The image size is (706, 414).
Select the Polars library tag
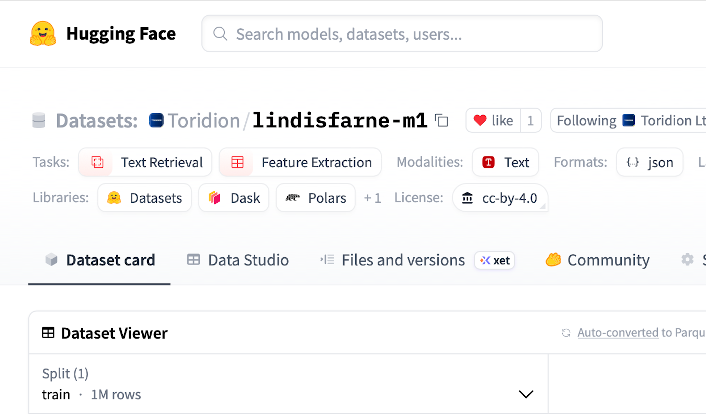[316, 198]
